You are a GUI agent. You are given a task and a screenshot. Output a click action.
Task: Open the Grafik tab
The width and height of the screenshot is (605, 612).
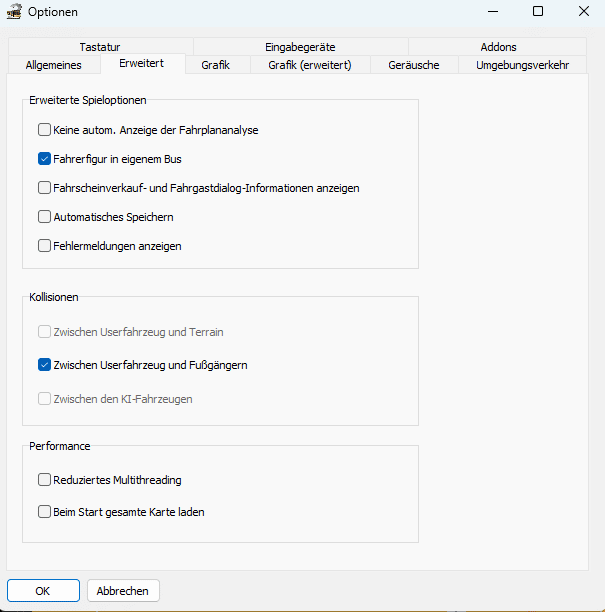[215, 65]
